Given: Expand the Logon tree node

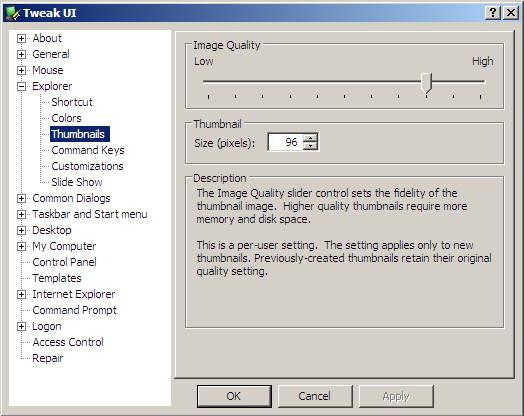Looking at the screenshot, I should (21, 326).
